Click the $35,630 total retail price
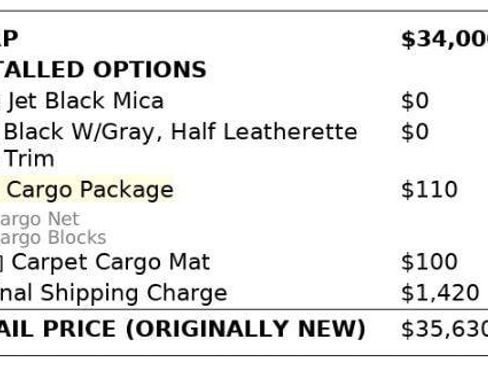Screen dimensions: 488x366 445,329
